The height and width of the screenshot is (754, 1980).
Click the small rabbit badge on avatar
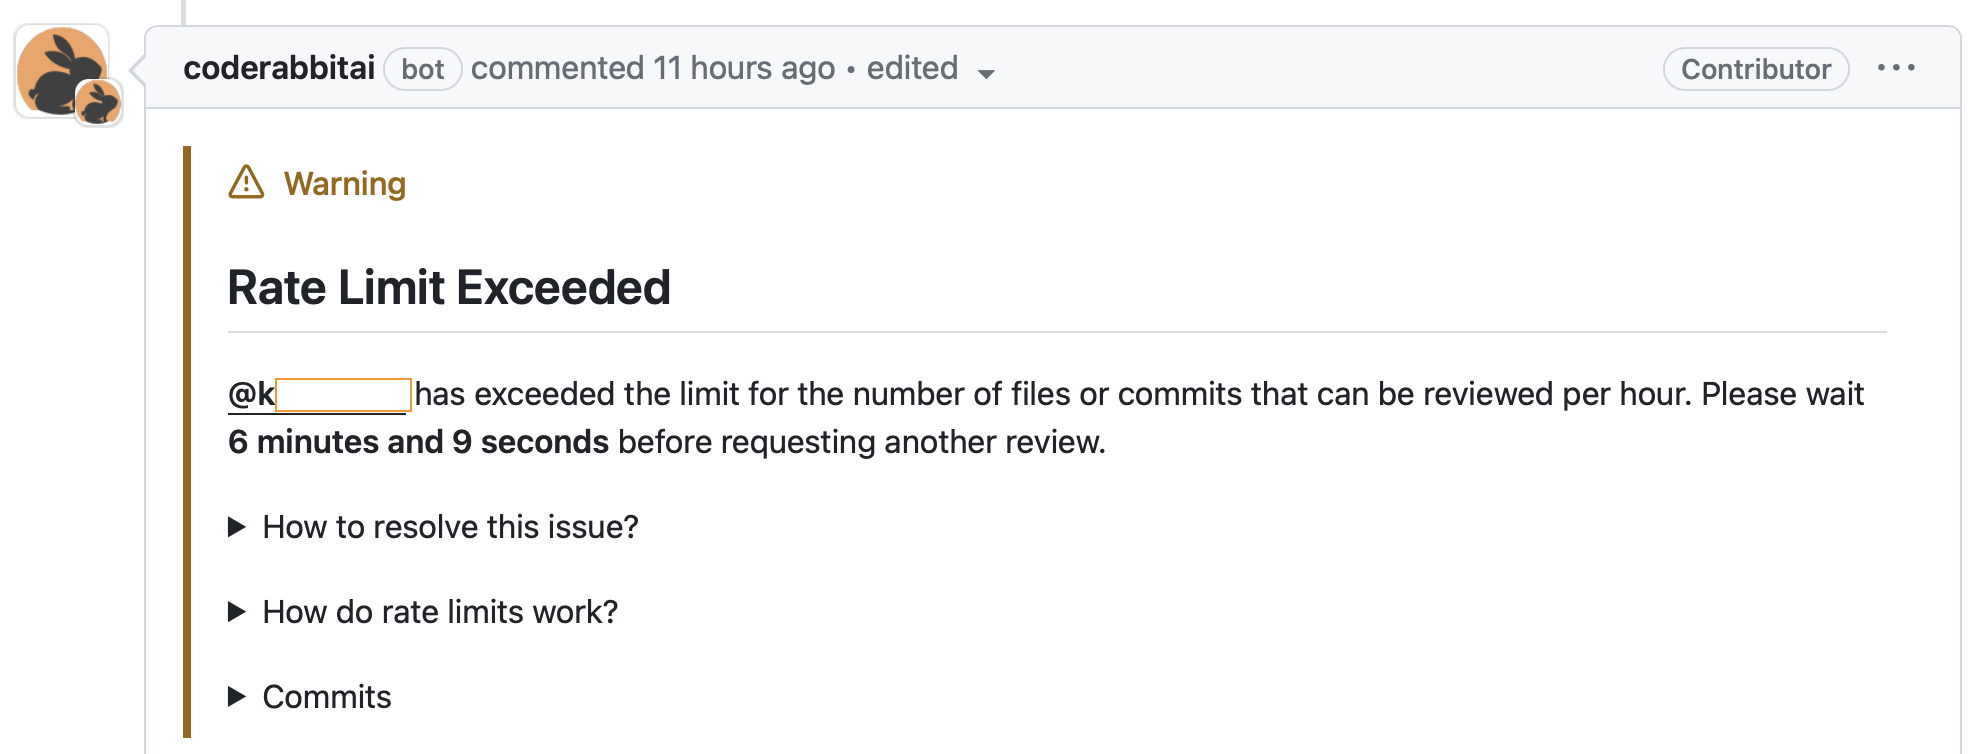click(99, 102)
